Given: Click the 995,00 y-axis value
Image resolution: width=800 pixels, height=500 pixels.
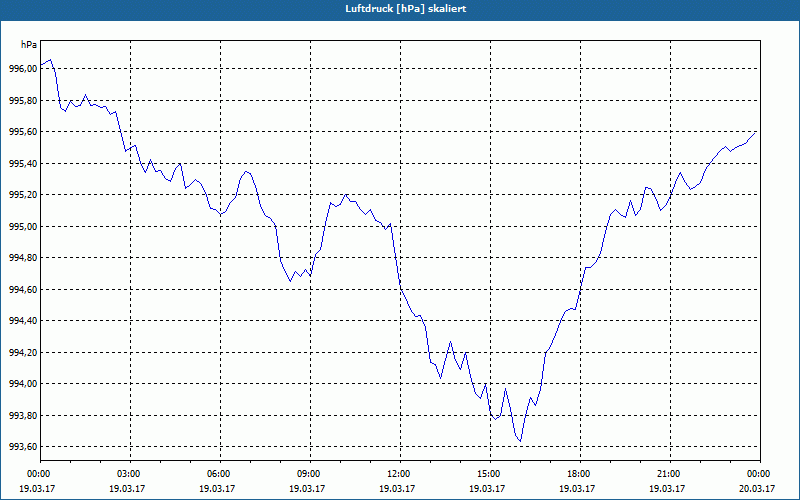Looking at the screenshot, I should (x=23, y=227).
